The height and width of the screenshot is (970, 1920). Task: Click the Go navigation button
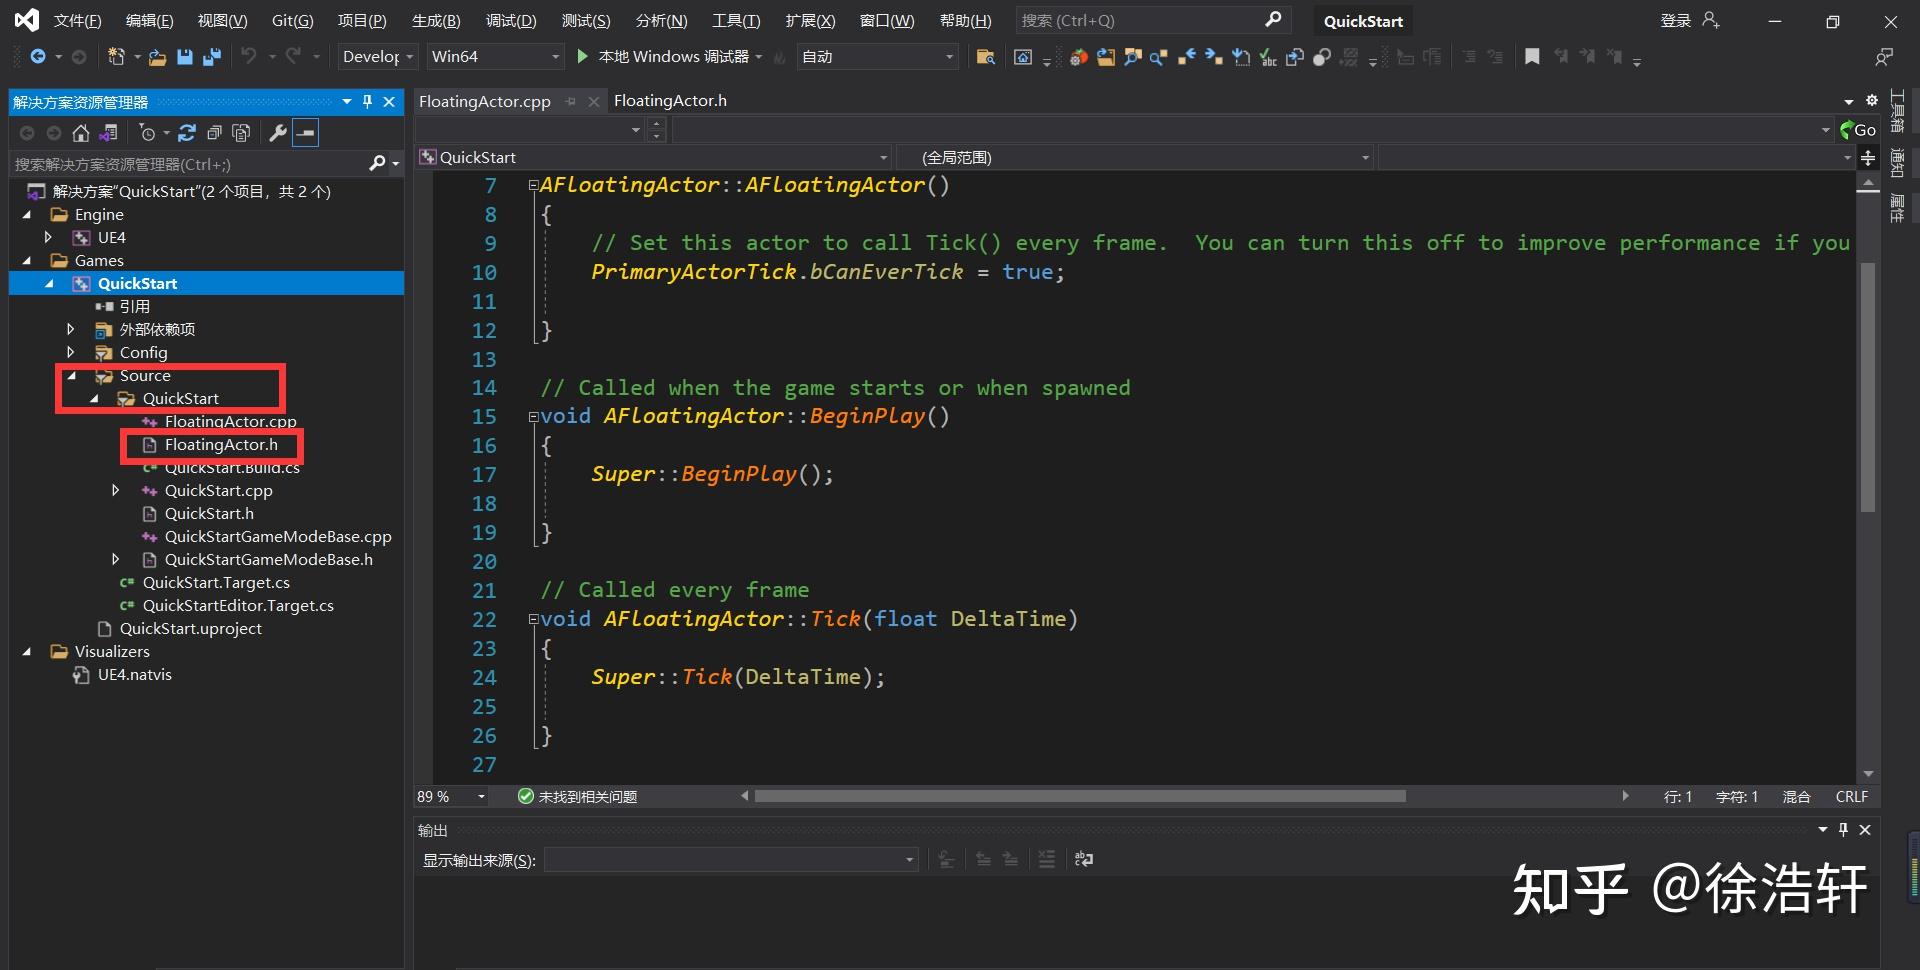click(1864, 129)
